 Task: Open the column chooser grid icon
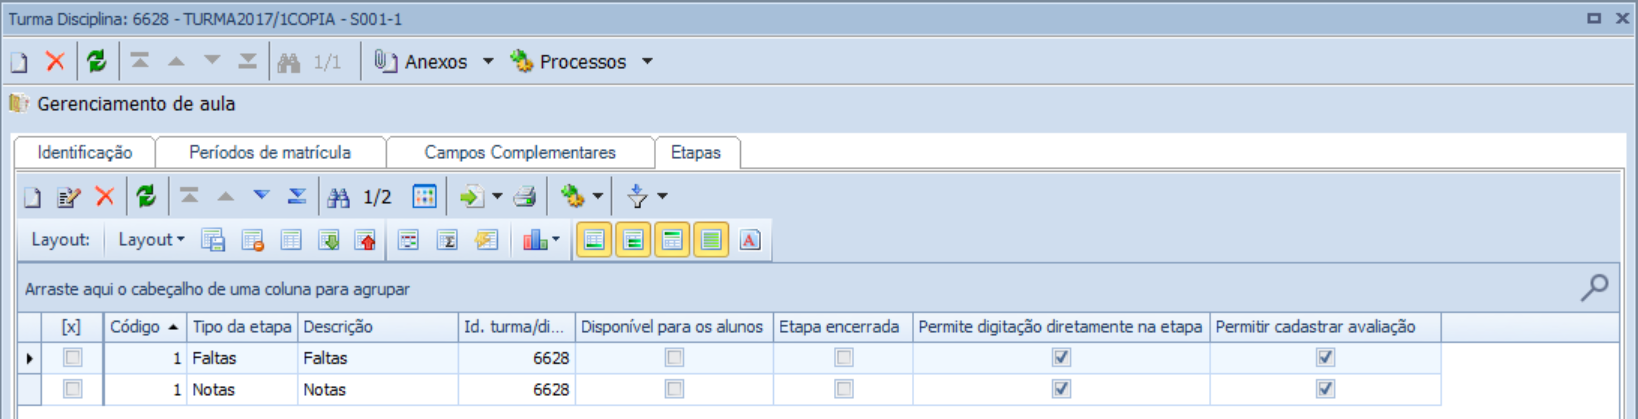point(424,197)
